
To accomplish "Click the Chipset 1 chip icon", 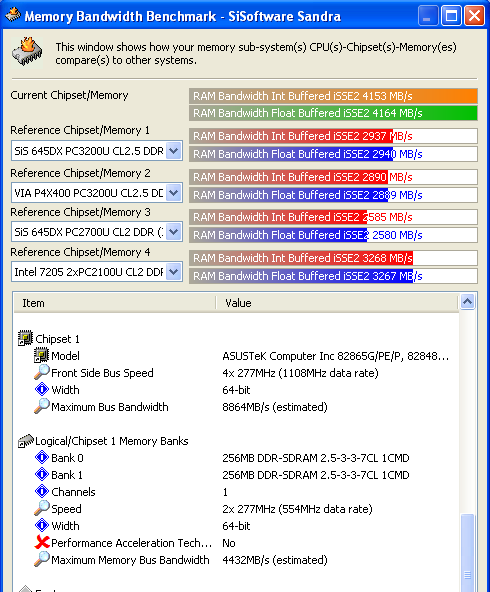I will (x=25, y=338).
